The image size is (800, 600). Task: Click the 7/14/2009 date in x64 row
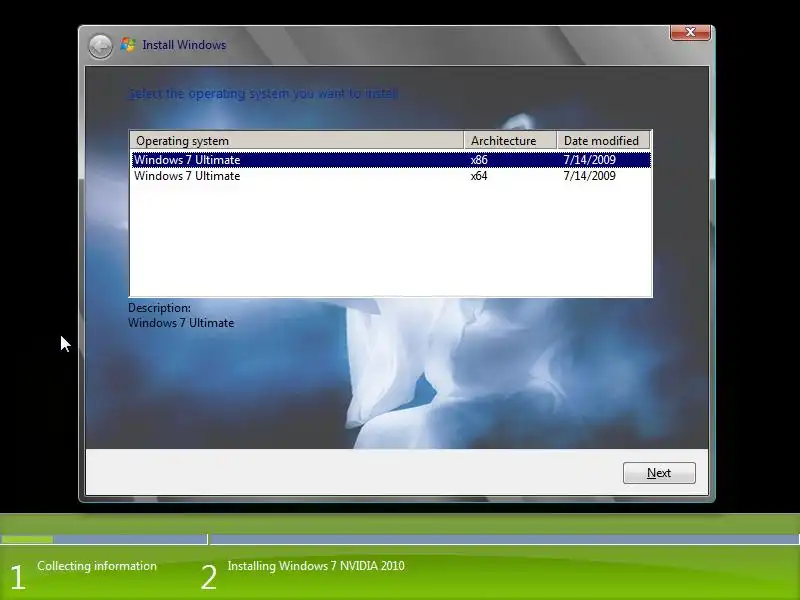point(589,176)
